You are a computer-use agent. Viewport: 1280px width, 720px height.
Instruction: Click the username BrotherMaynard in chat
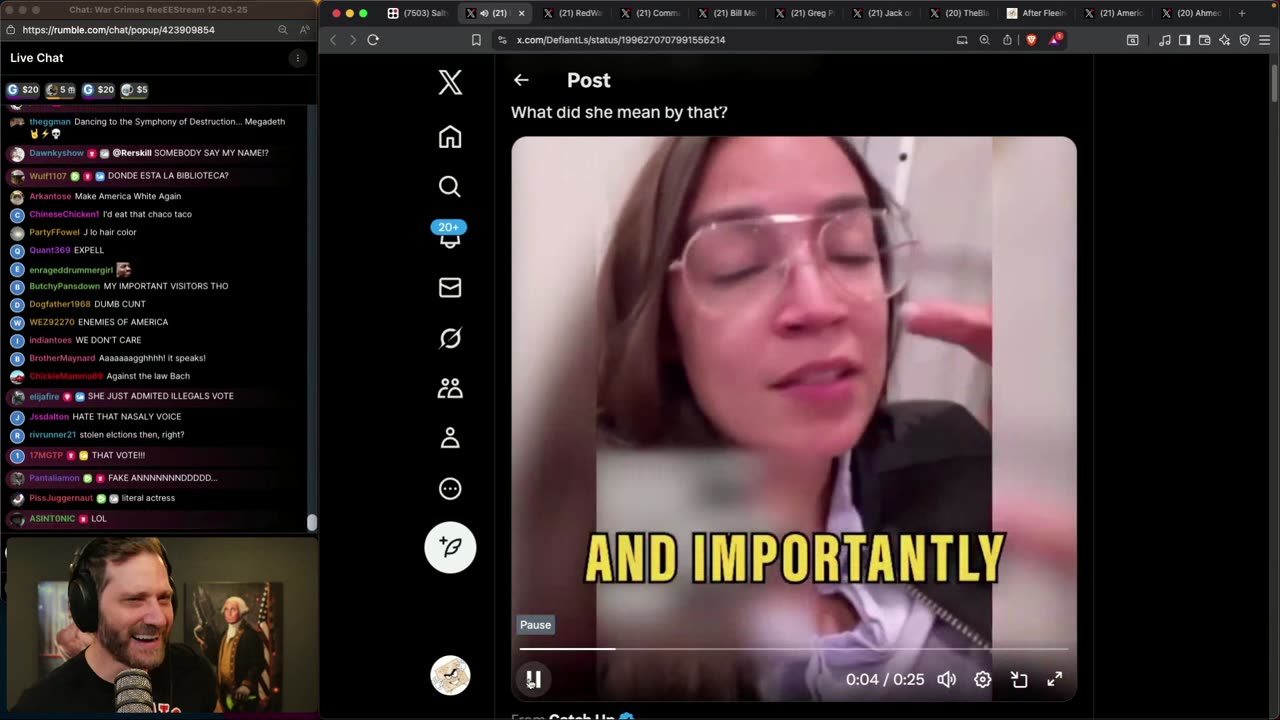(x=62, y=358)
